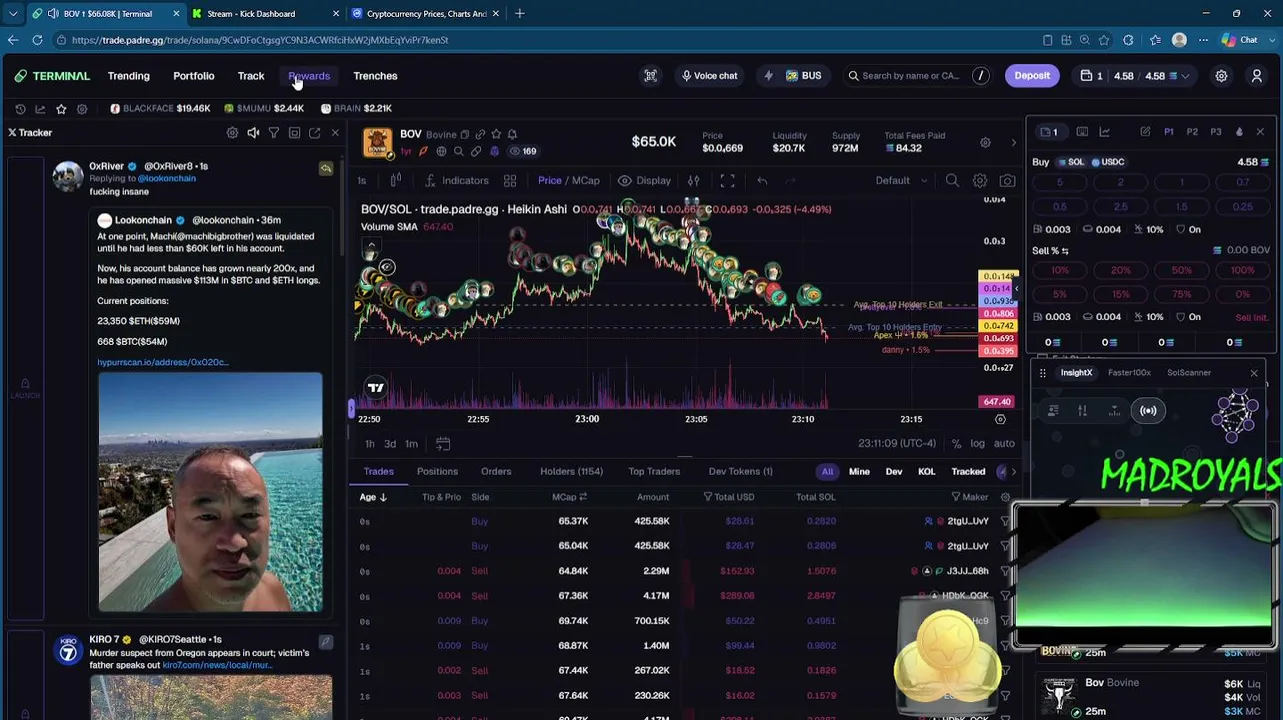Open hypurrscan.io address link in tweet
Image resolution: width=1283 pixels, height=720 pixels.
163,362
